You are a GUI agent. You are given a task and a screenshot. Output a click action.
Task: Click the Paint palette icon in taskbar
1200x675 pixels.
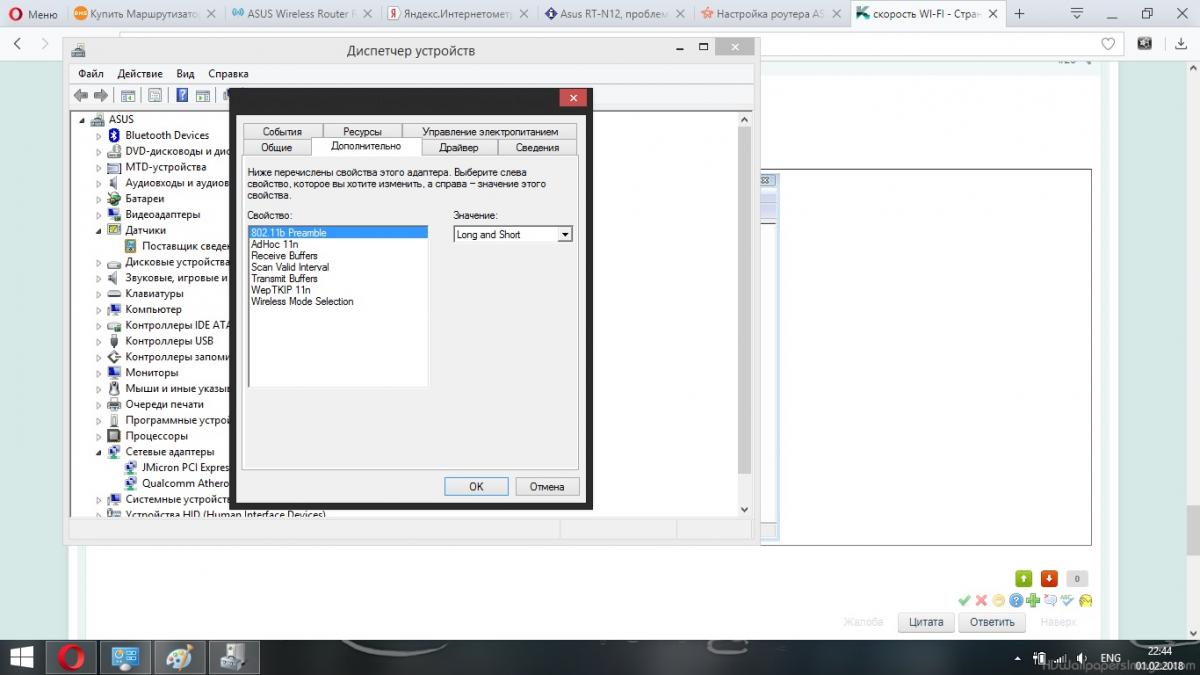click(179, 657)
